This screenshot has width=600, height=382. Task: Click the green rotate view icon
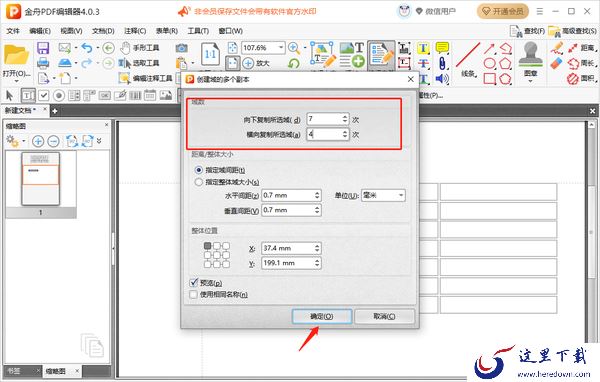pyautogui.click(x=293, y=63)
